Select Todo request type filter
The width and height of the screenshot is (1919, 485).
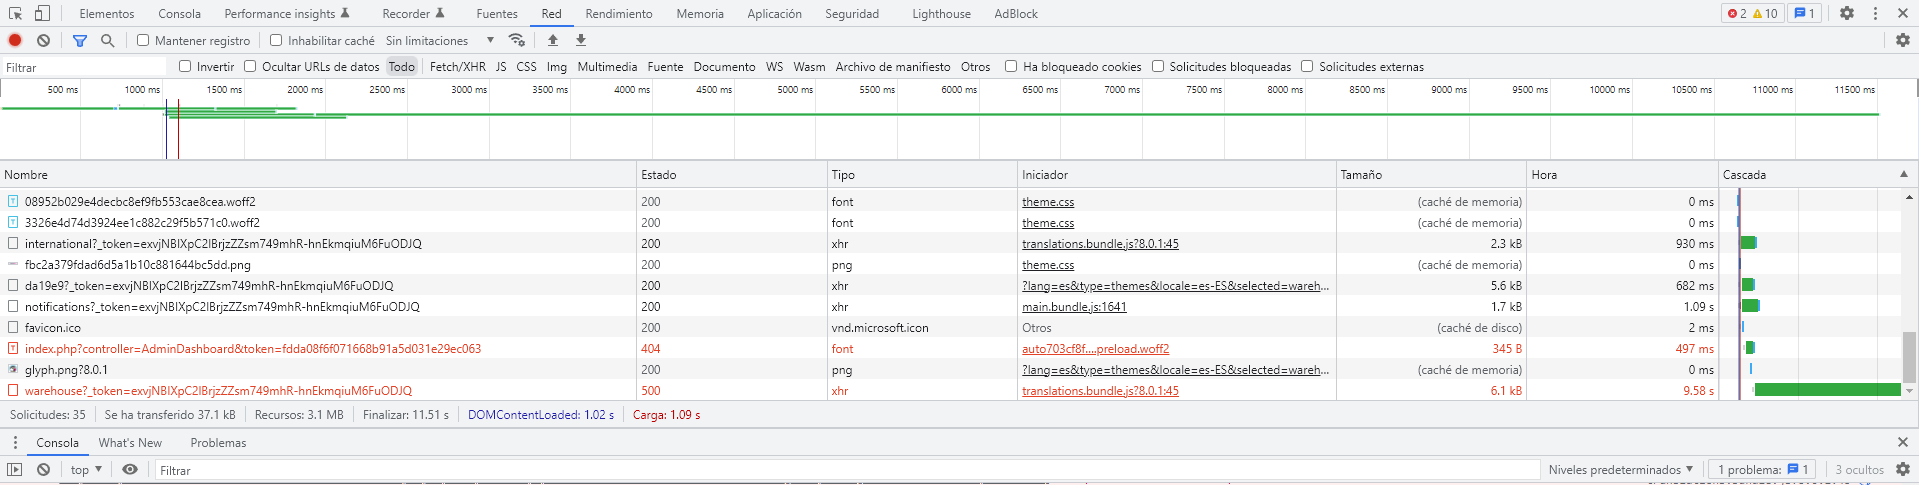[402, 66]
